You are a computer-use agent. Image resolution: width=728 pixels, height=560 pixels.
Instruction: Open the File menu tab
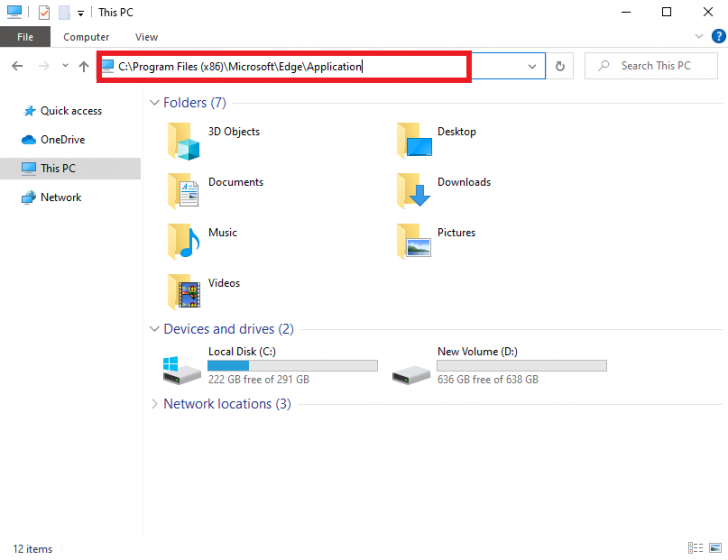pyautogui.click(x=25, y=37)
